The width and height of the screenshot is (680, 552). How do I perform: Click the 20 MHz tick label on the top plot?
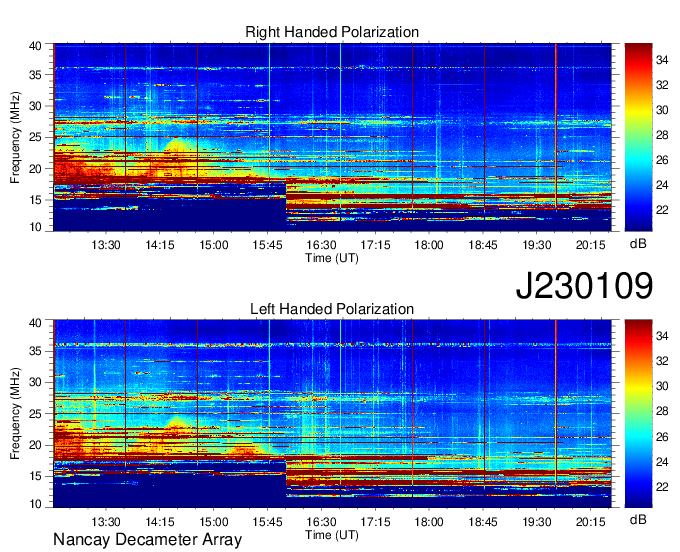36,169
